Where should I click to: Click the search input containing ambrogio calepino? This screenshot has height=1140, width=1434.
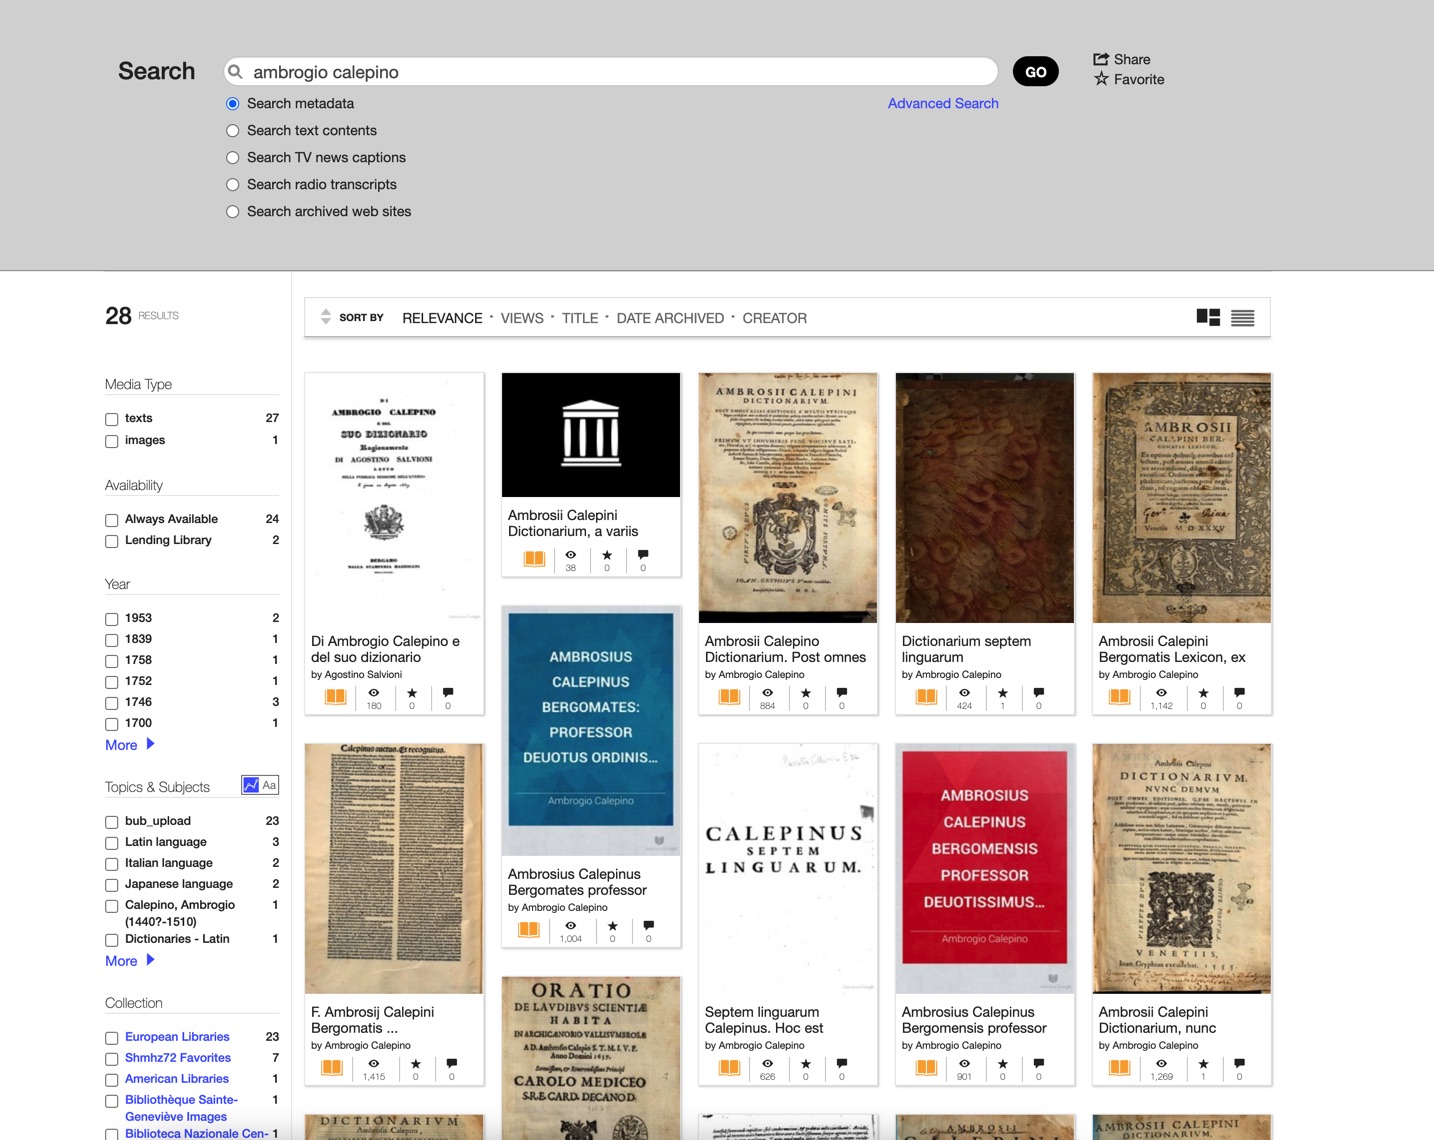coord(610,71)
